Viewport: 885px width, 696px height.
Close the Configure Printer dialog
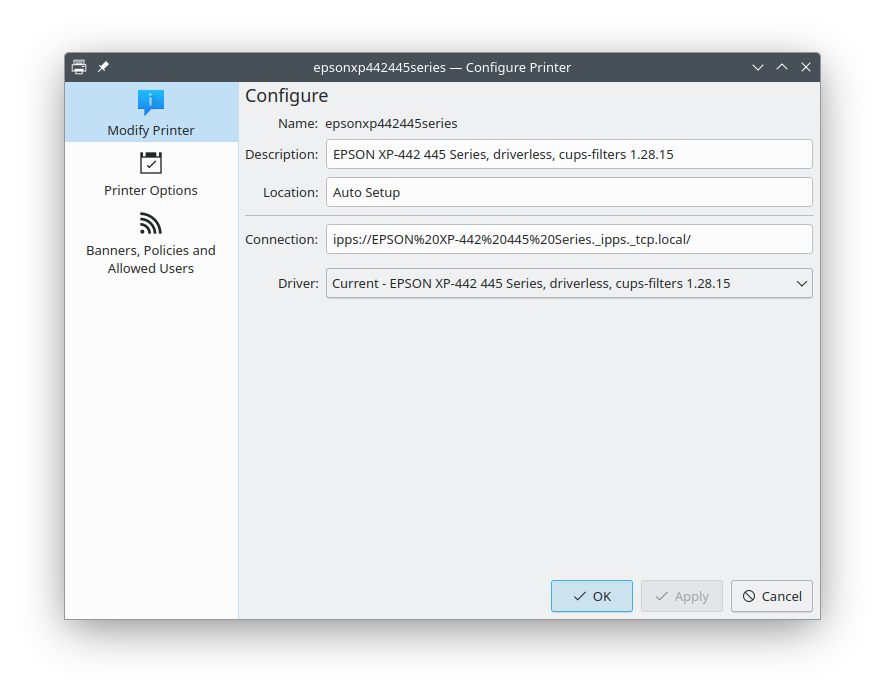pos(806,67)
